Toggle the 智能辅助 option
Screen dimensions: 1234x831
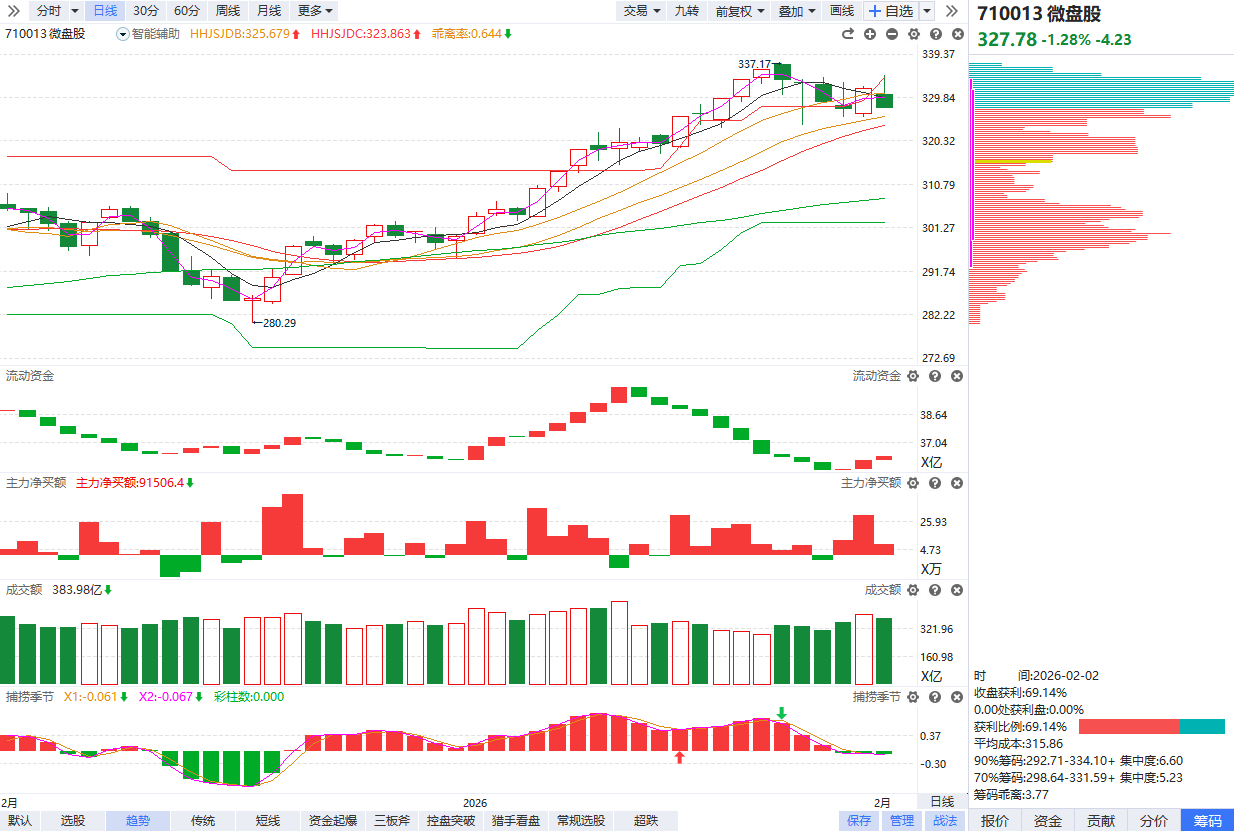(x=148, y=34)
